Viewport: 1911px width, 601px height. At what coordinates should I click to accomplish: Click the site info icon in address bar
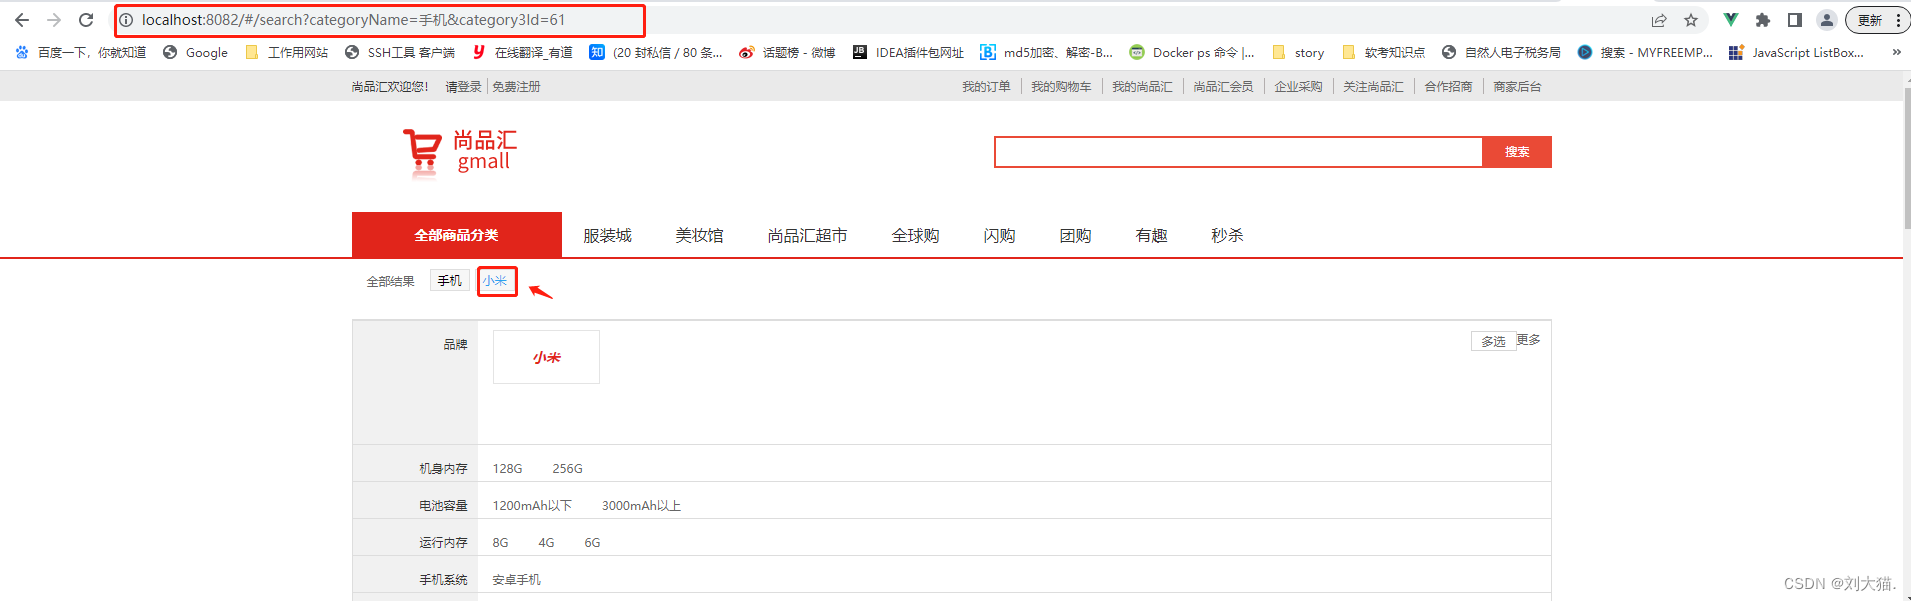coord(127,20)
